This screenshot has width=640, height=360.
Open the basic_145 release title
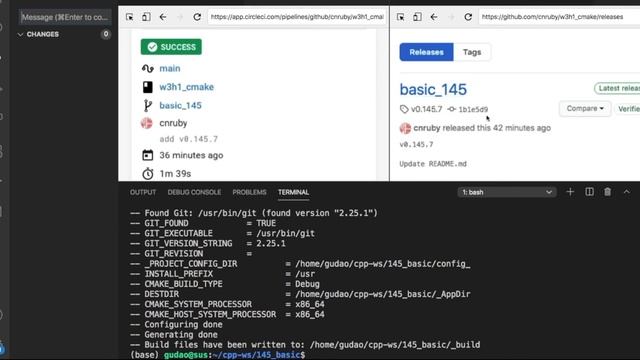(x=433, y=89)
